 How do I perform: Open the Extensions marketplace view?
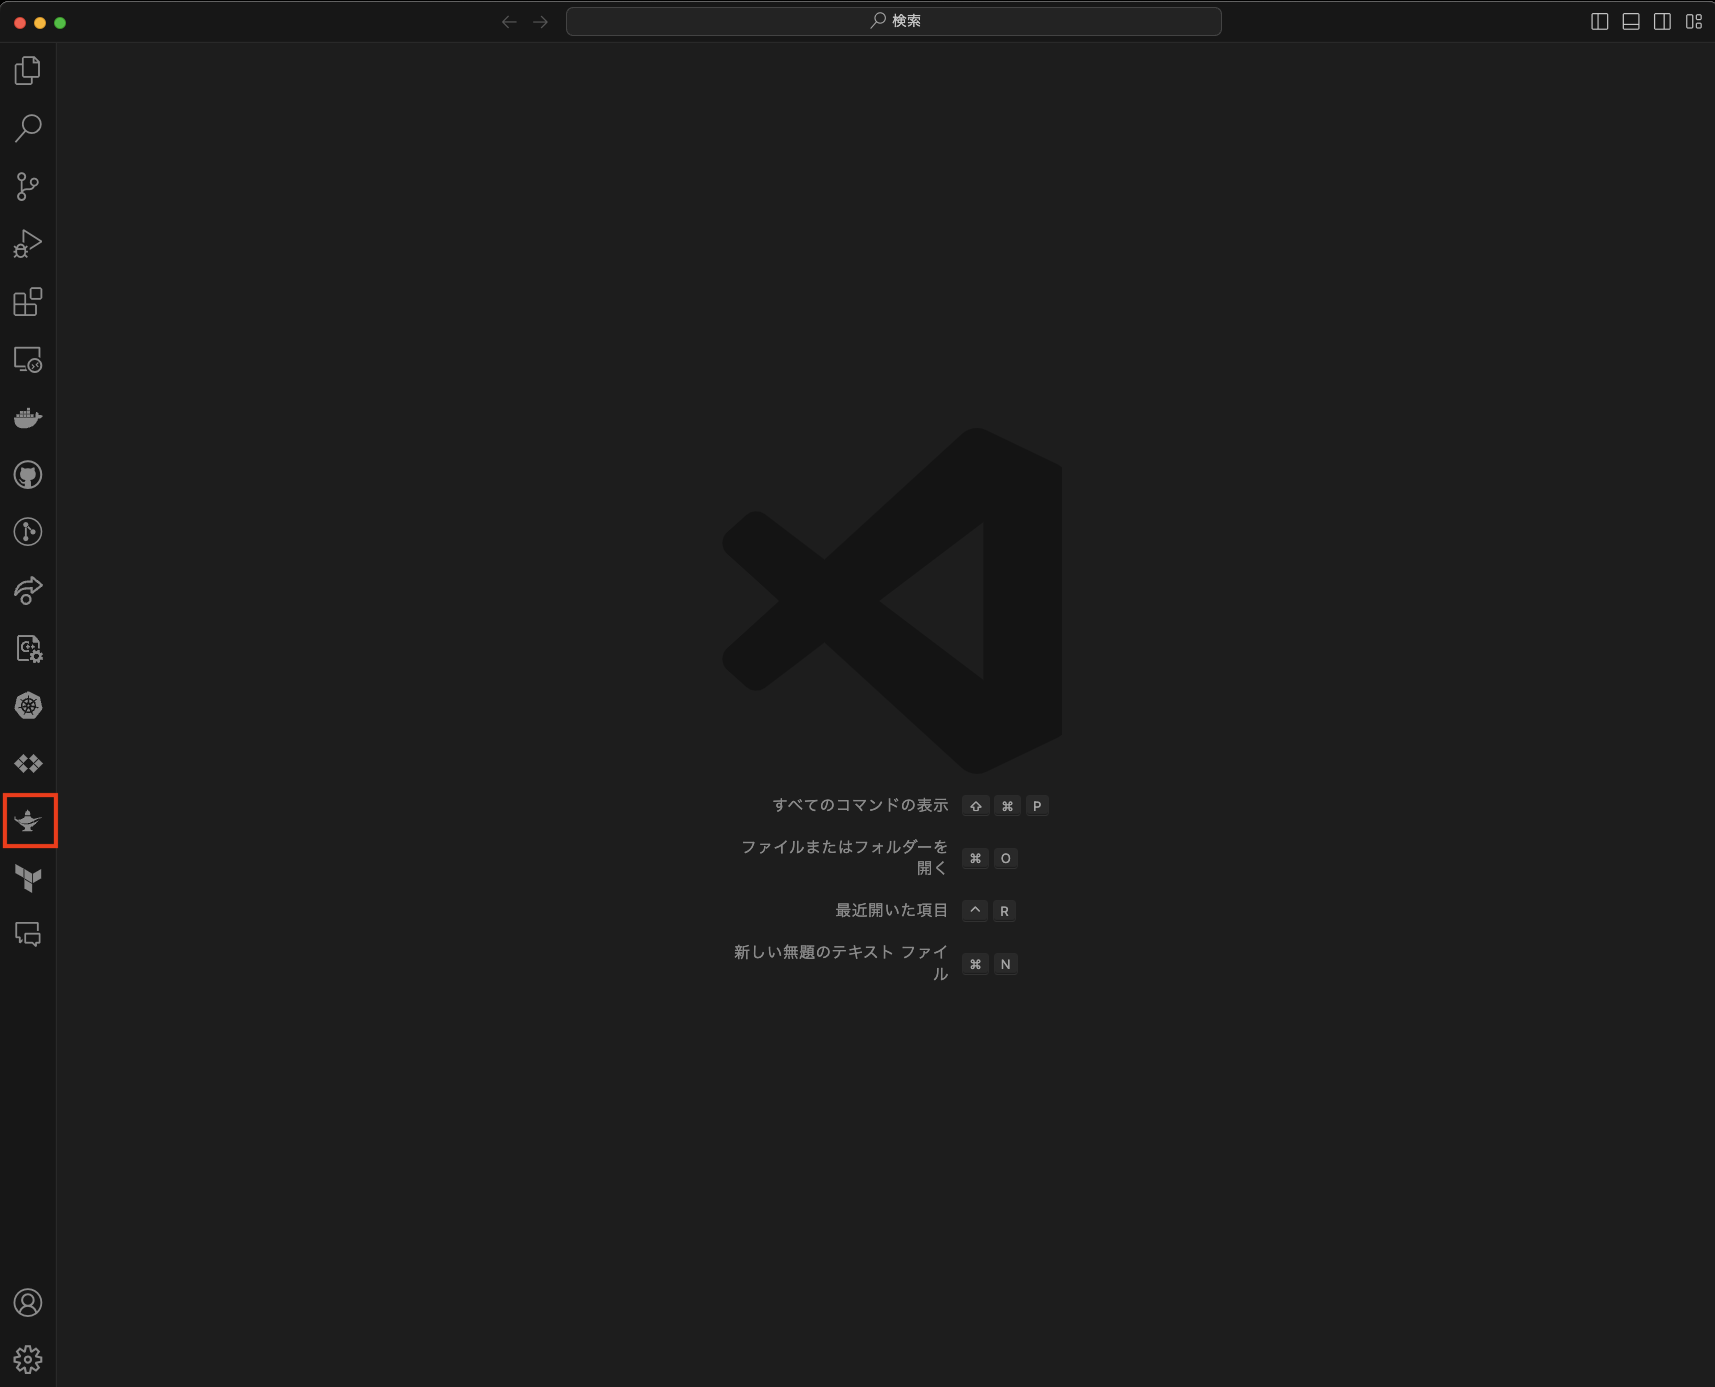click(x=28, y=302)
